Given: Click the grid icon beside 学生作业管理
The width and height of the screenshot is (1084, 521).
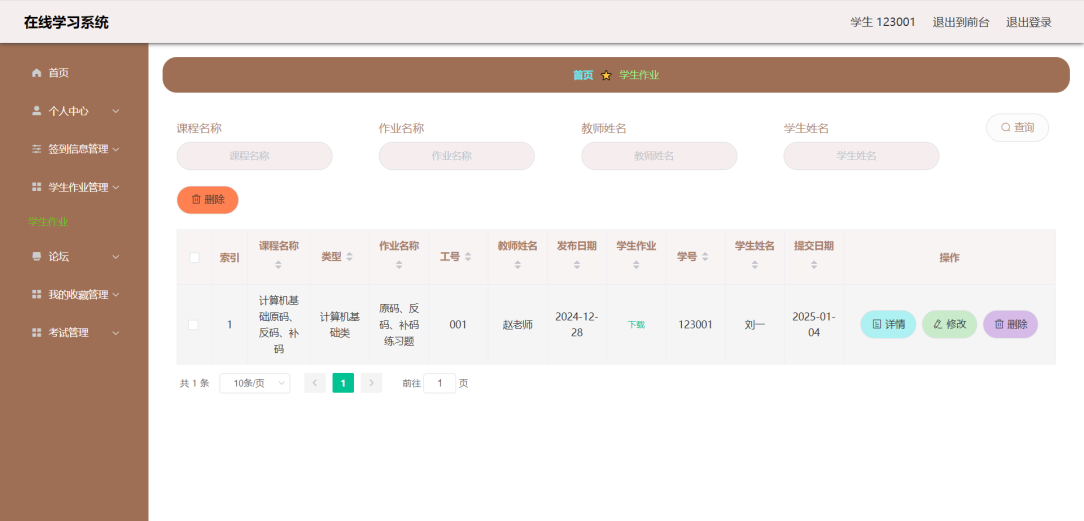Looking at the screenshot, I should point(37,187).
